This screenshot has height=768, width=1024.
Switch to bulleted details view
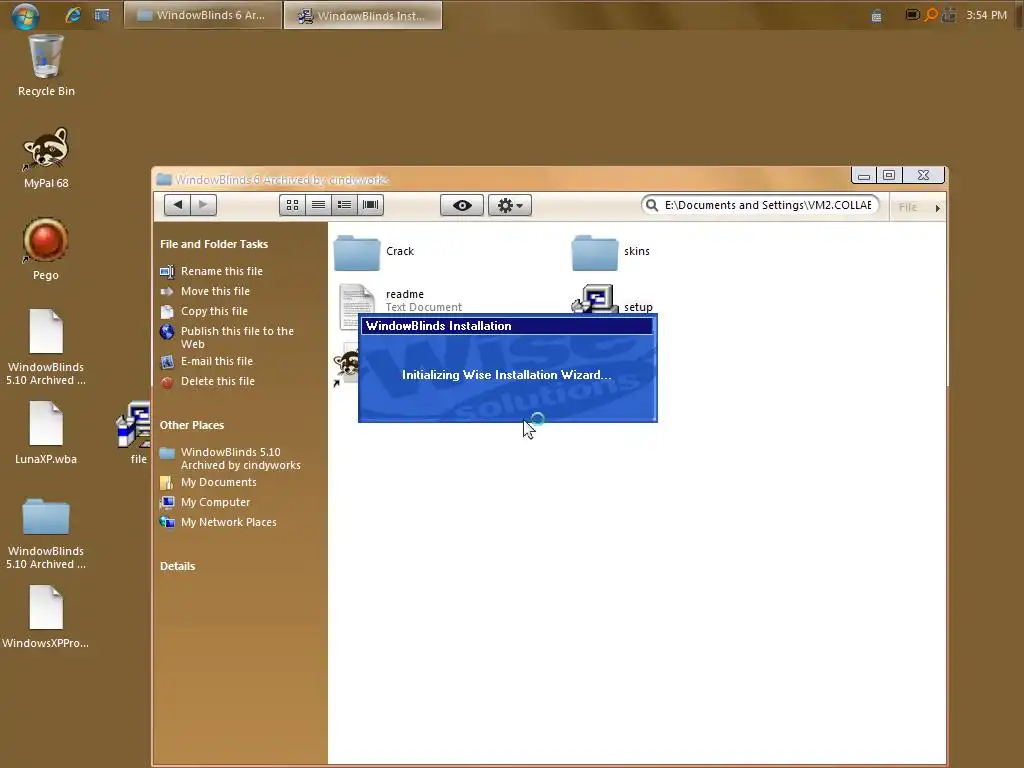click(x=344, y=205)
